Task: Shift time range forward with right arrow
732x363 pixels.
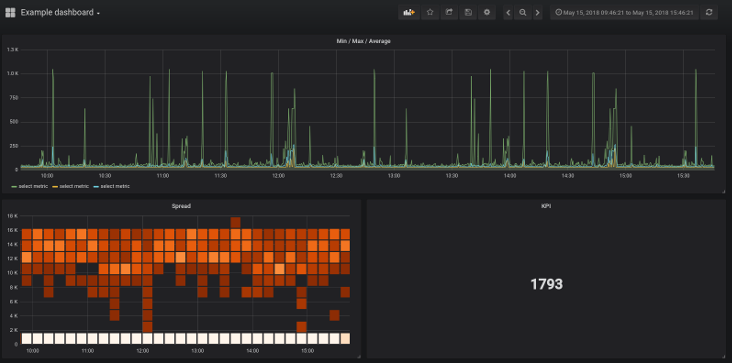Action: (x=537, y=13)
